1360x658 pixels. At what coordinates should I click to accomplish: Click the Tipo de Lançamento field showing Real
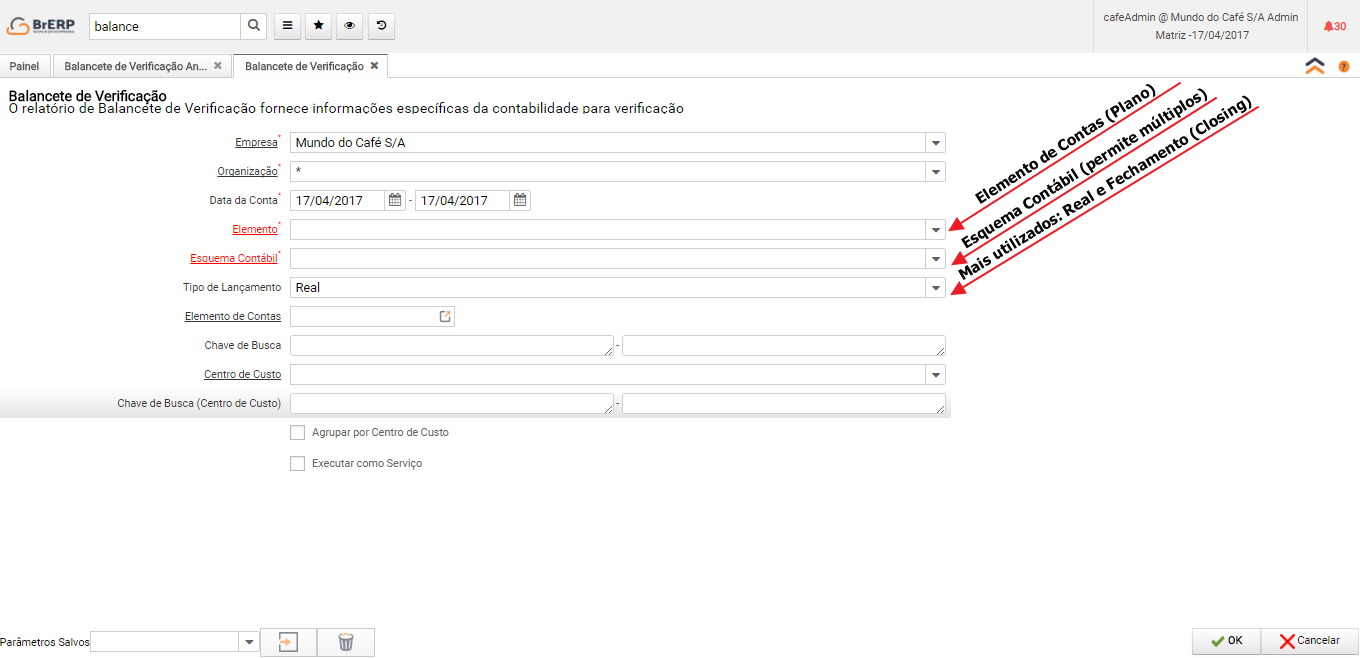pyautogui.click(x=608, y=288)
